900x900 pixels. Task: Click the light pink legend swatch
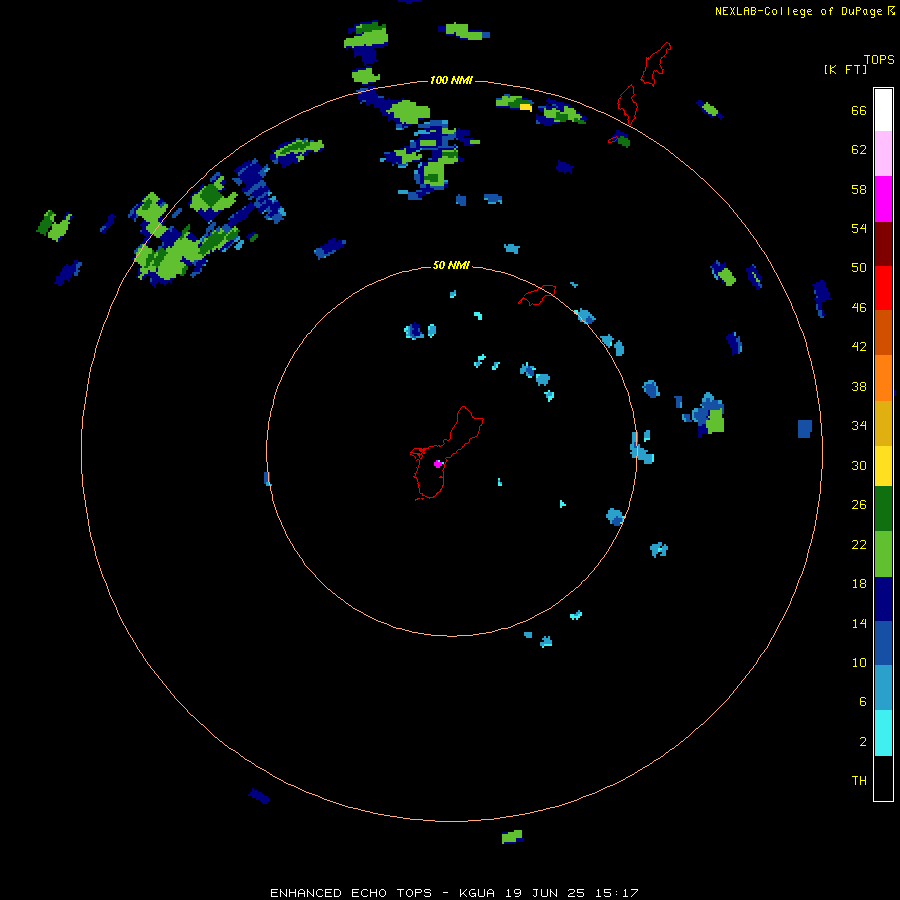click(883, 154)
